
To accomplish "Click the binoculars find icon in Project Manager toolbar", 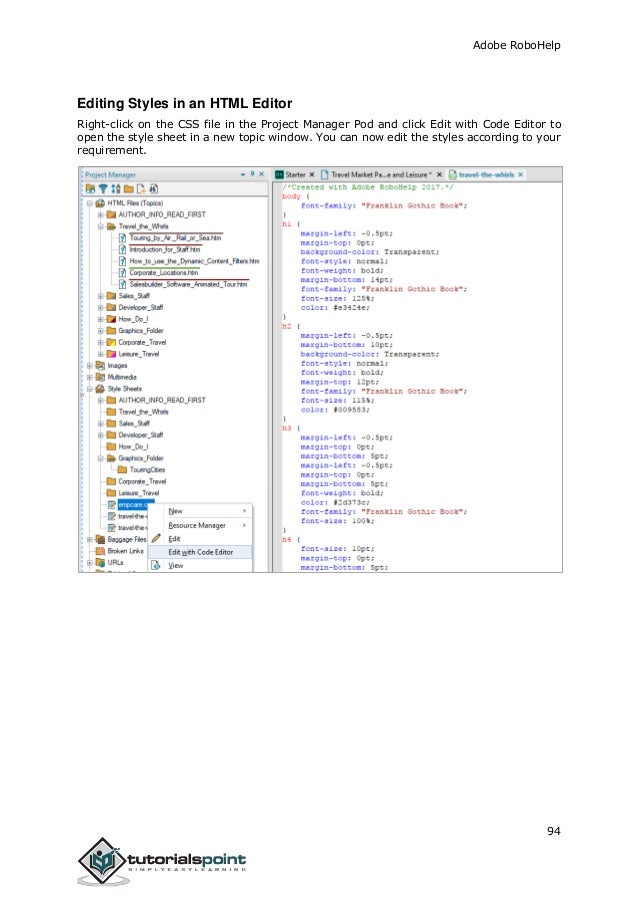I will tap(154, 189).
